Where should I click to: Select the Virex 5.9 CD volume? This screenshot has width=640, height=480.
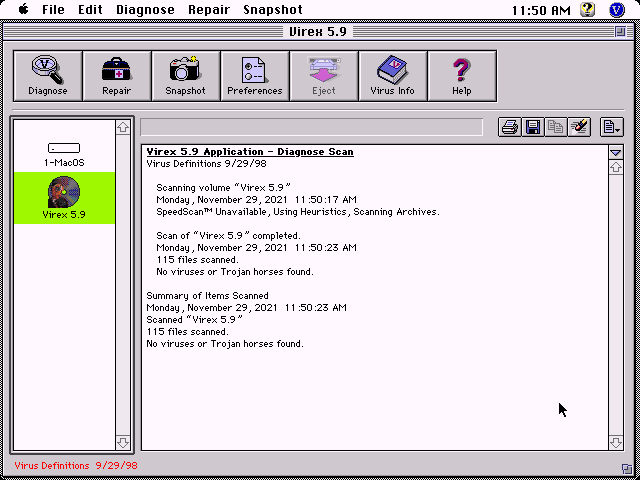pyautogui.click(x=64, y=198)
